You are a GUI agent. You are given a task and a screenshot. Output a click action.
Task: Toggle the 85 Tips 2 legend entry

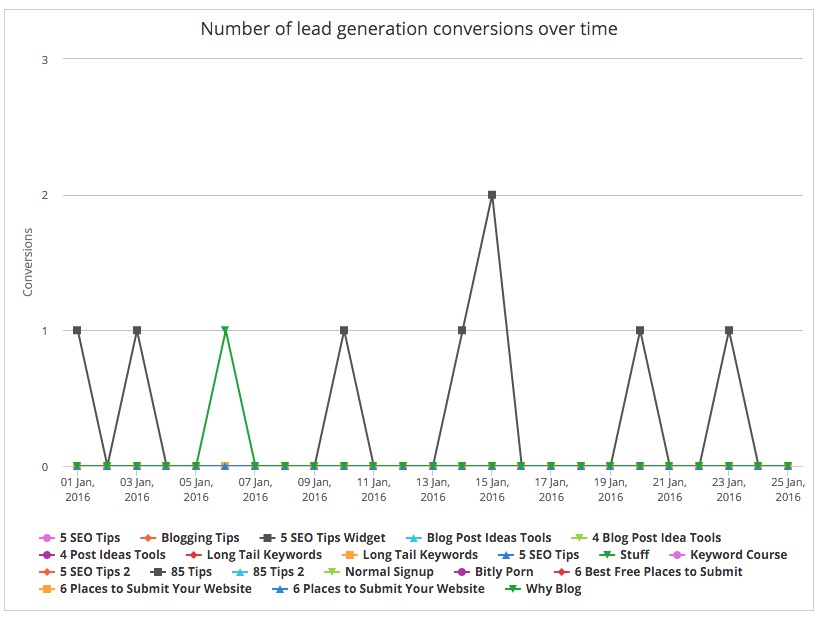tap(266, 572)
